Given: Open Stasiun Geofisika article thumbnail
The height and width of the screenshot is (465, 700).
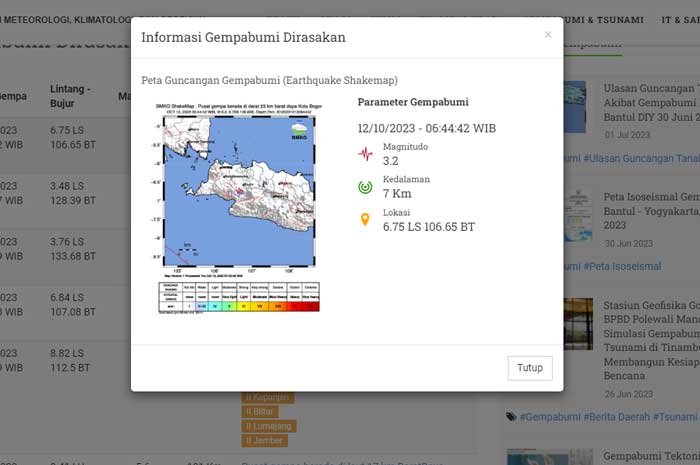Looking at the screenshot, I should (x=577, y=324).
